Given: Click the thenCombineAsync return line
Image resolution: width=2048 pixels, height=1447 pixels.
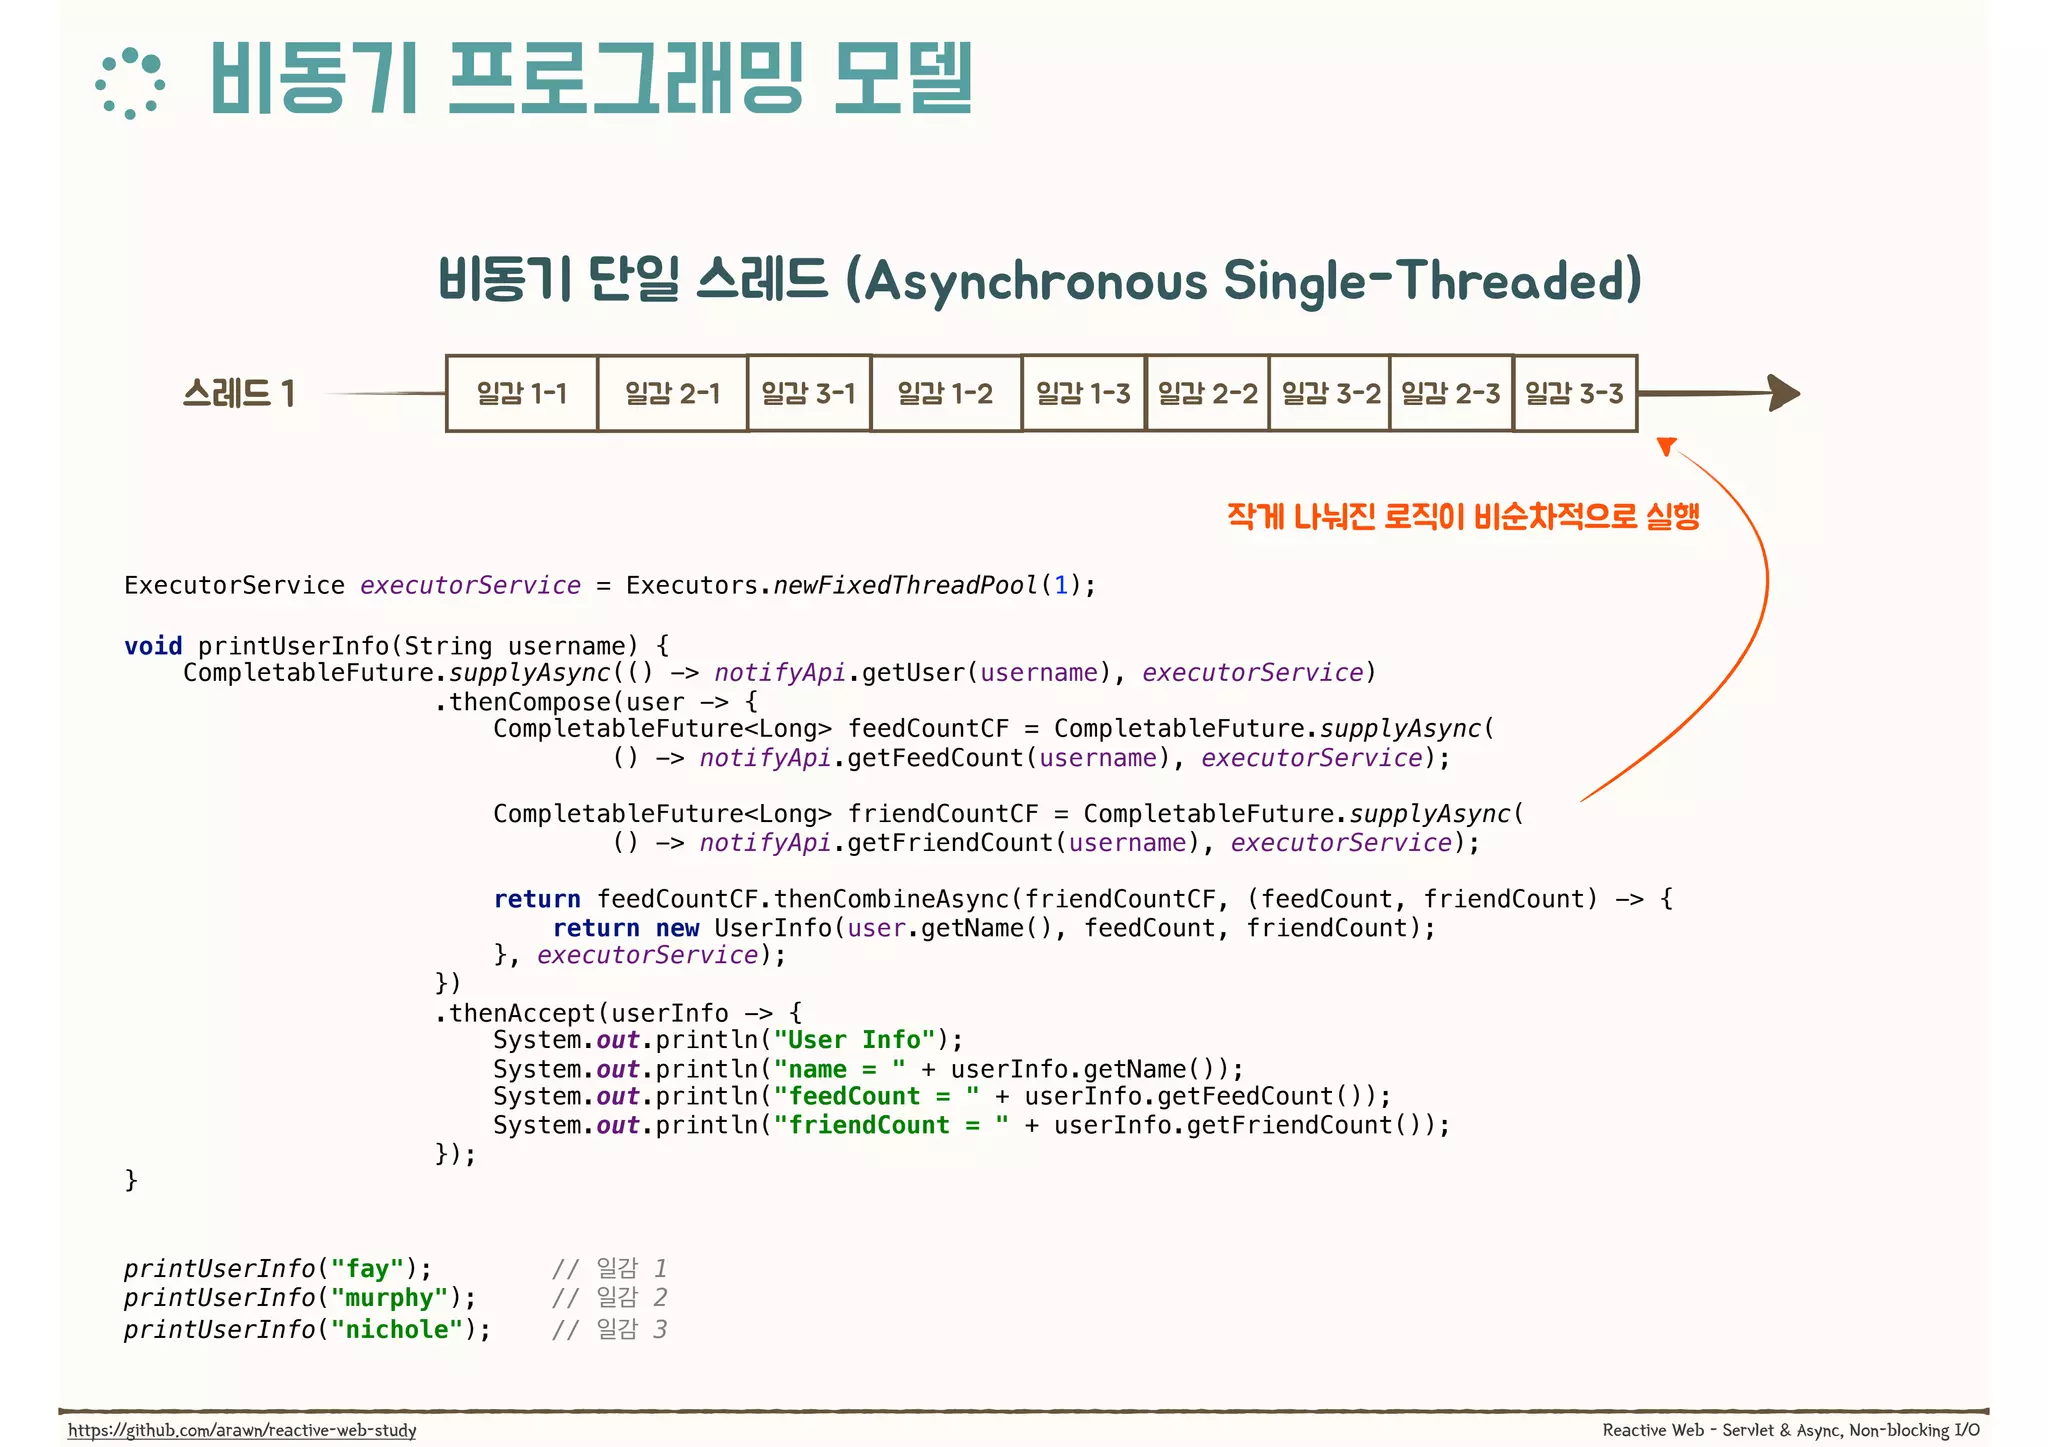Looking at the screenshot, I should pos(1083,899).
